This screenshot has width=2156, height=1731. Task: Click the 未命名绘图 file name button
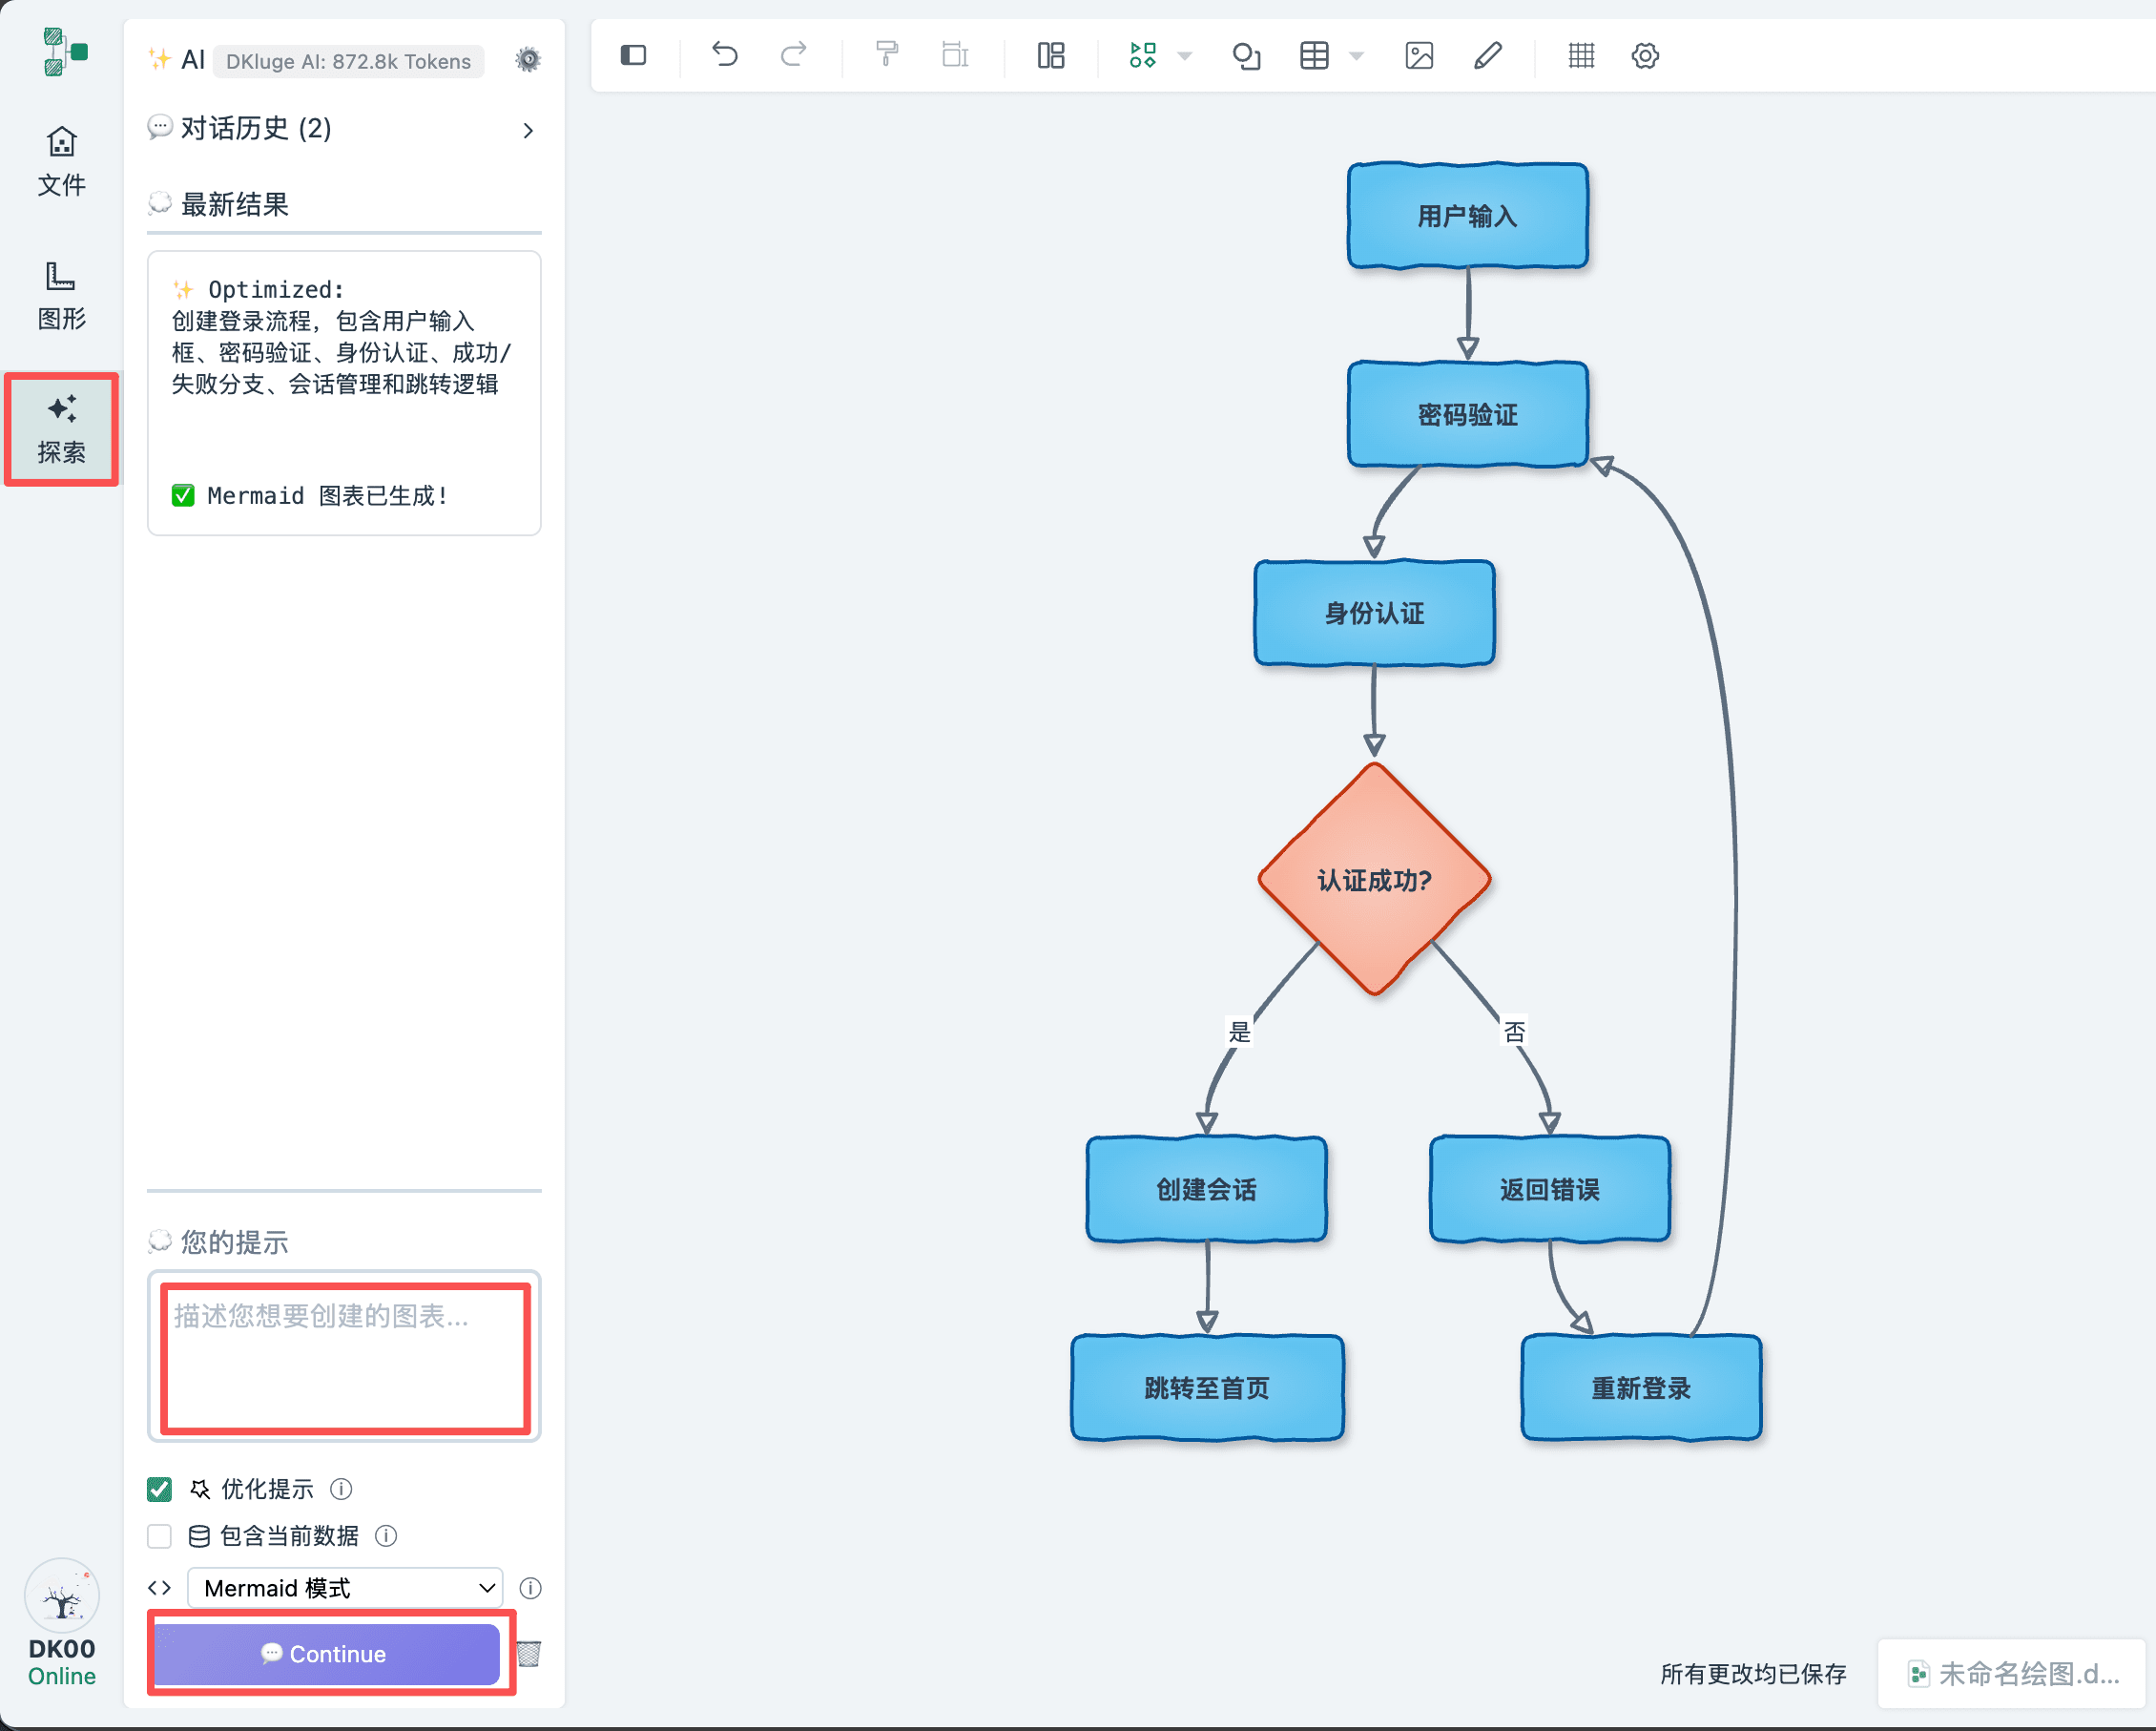[x=2012, y=1673]
